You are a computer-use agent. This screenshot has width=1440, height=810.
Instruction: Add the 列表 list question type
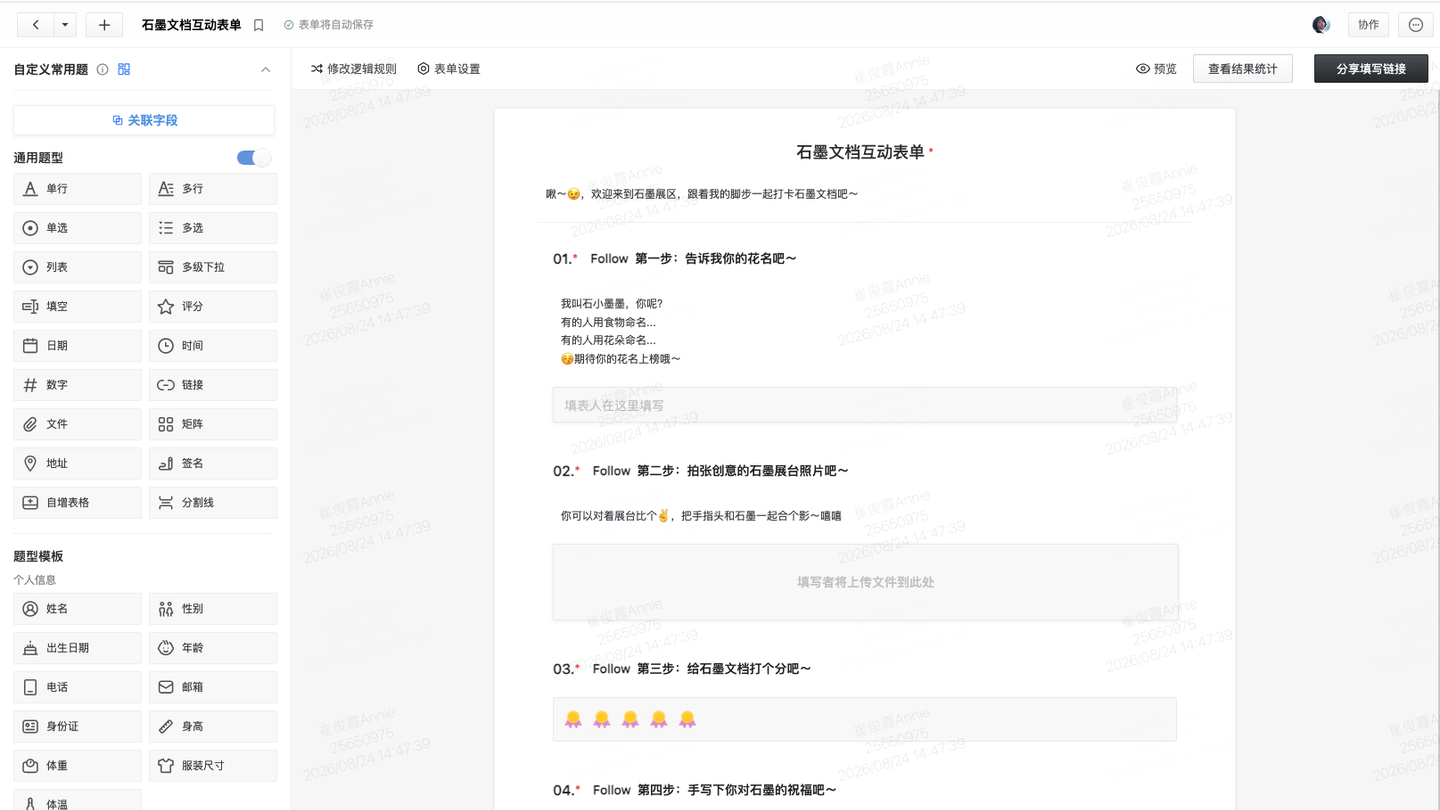(77, 267)
